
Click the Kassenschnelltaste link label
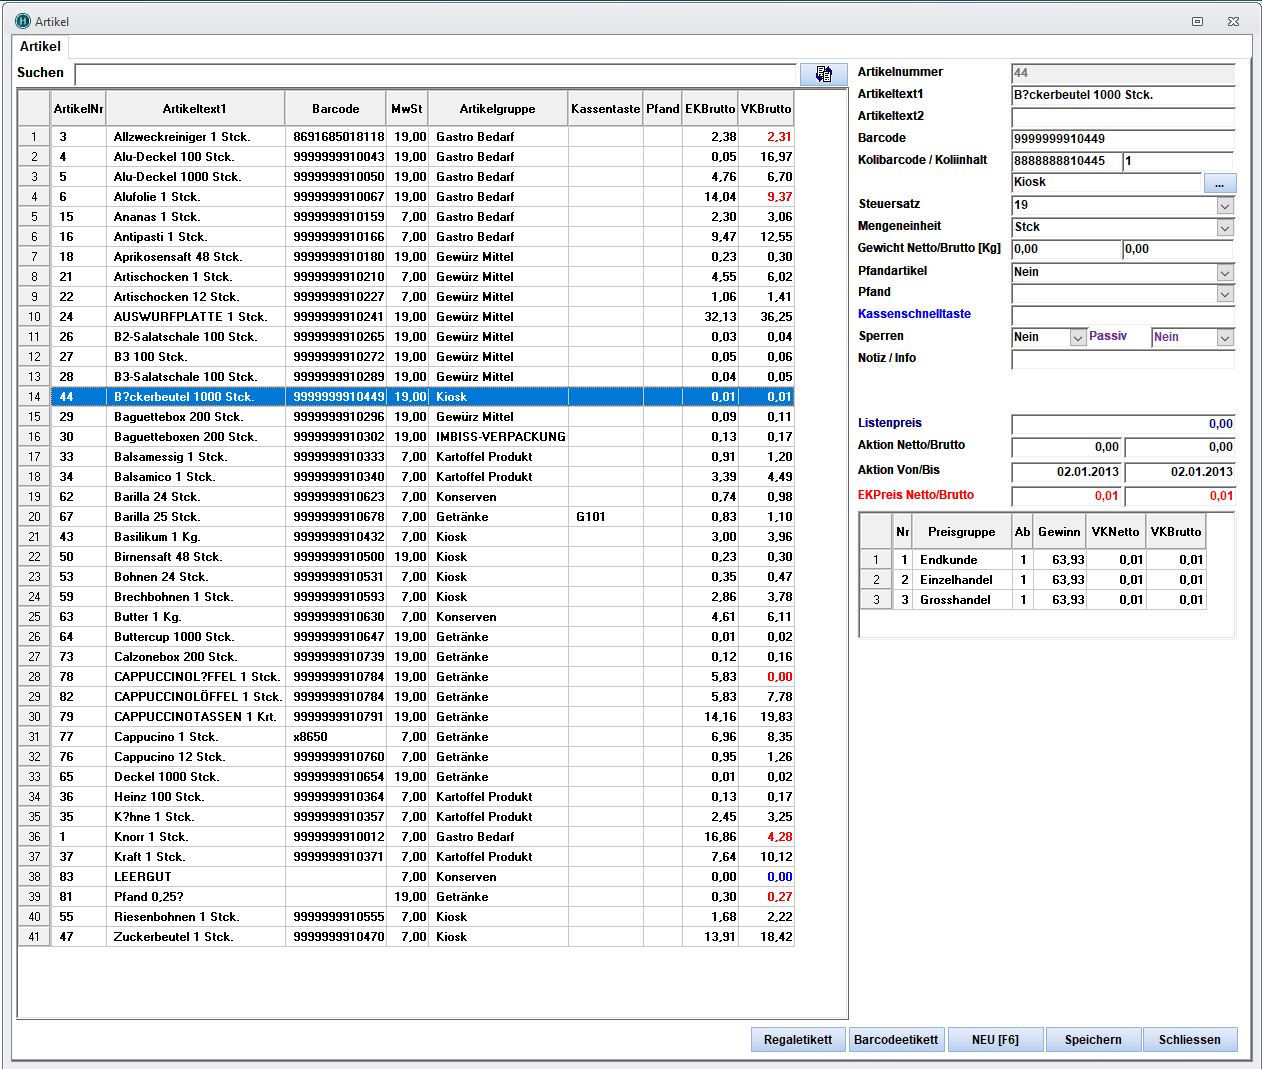click(x=914, y=314)
